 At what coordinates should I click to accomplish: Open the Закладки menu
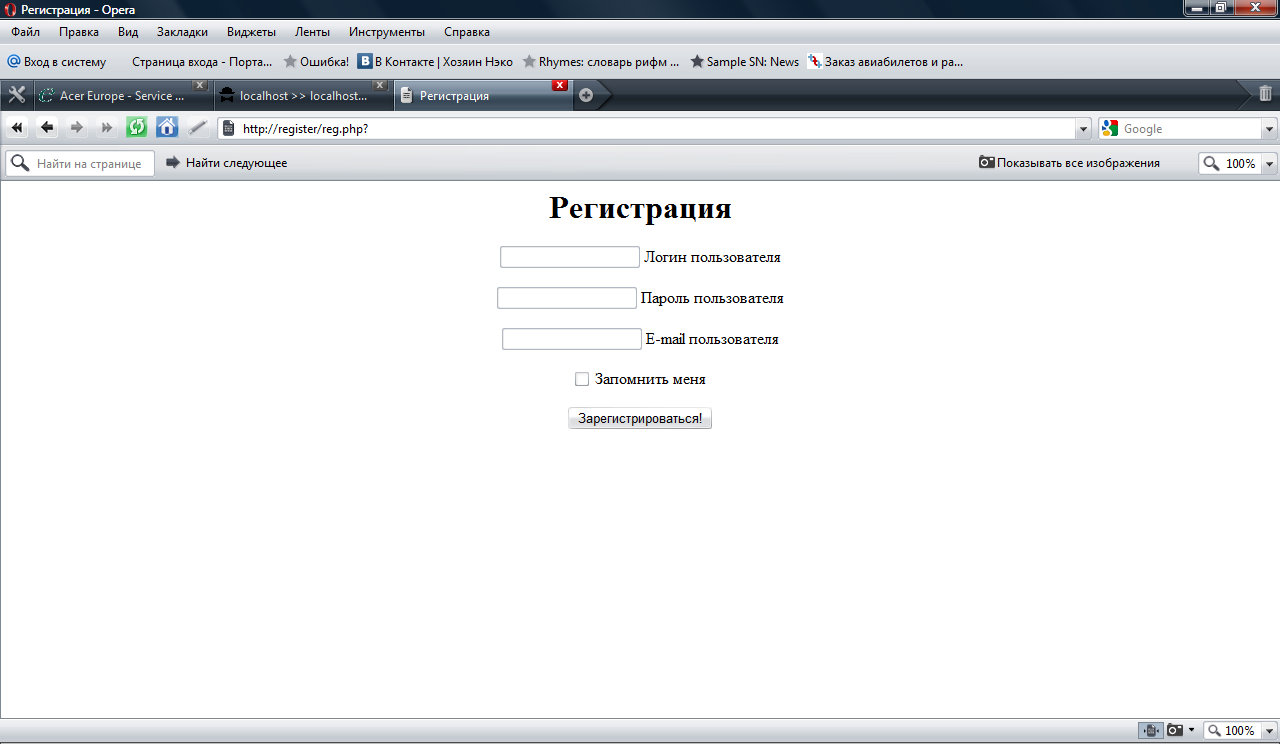[x=182, y=32]
